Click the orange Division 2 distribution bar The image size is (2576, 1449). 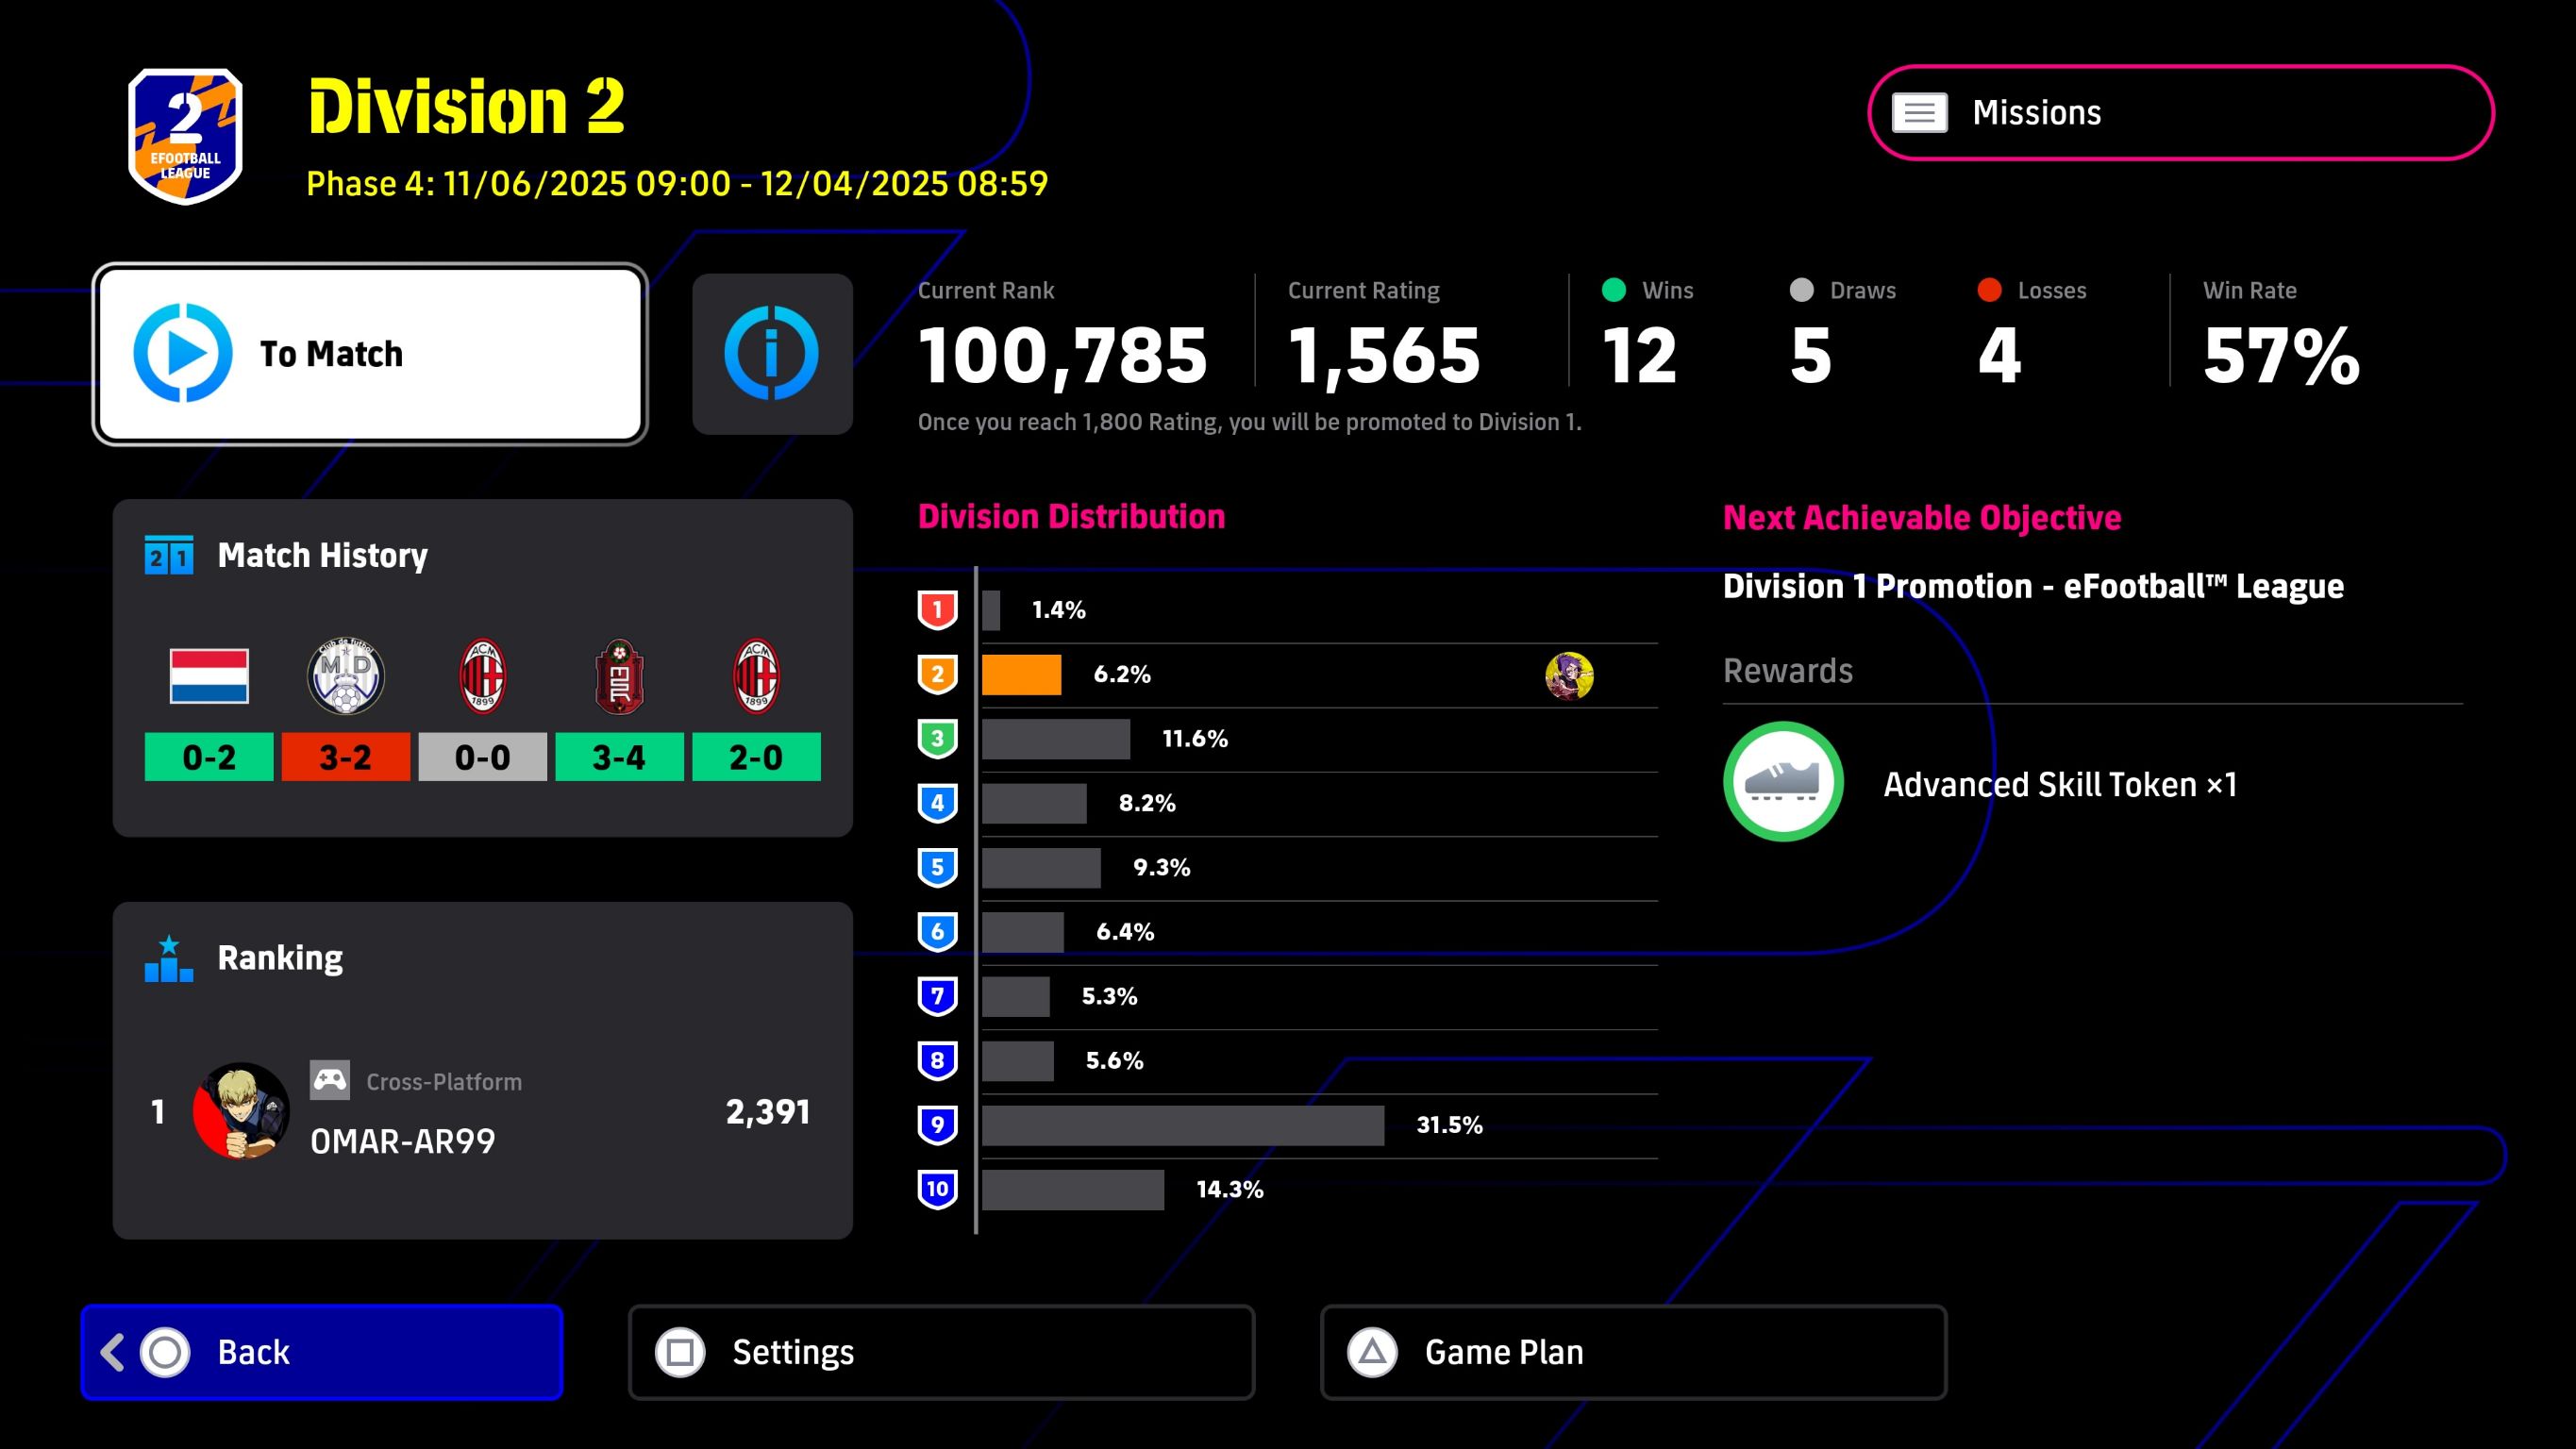(x=1021, y=675)
